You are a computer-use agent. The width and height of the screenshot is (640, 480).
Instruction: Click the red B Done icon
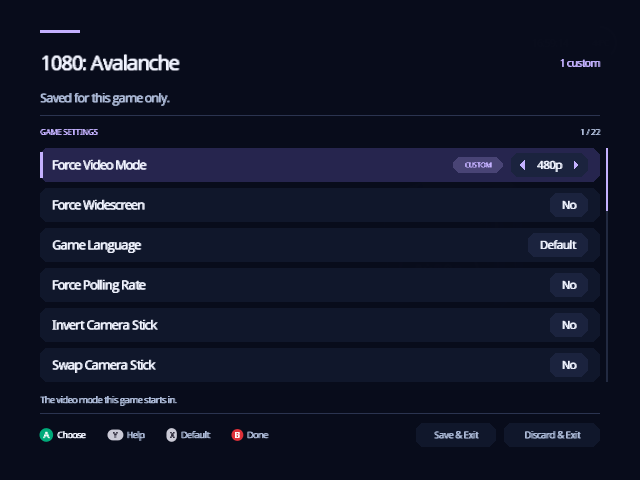[x=237, y=435]
